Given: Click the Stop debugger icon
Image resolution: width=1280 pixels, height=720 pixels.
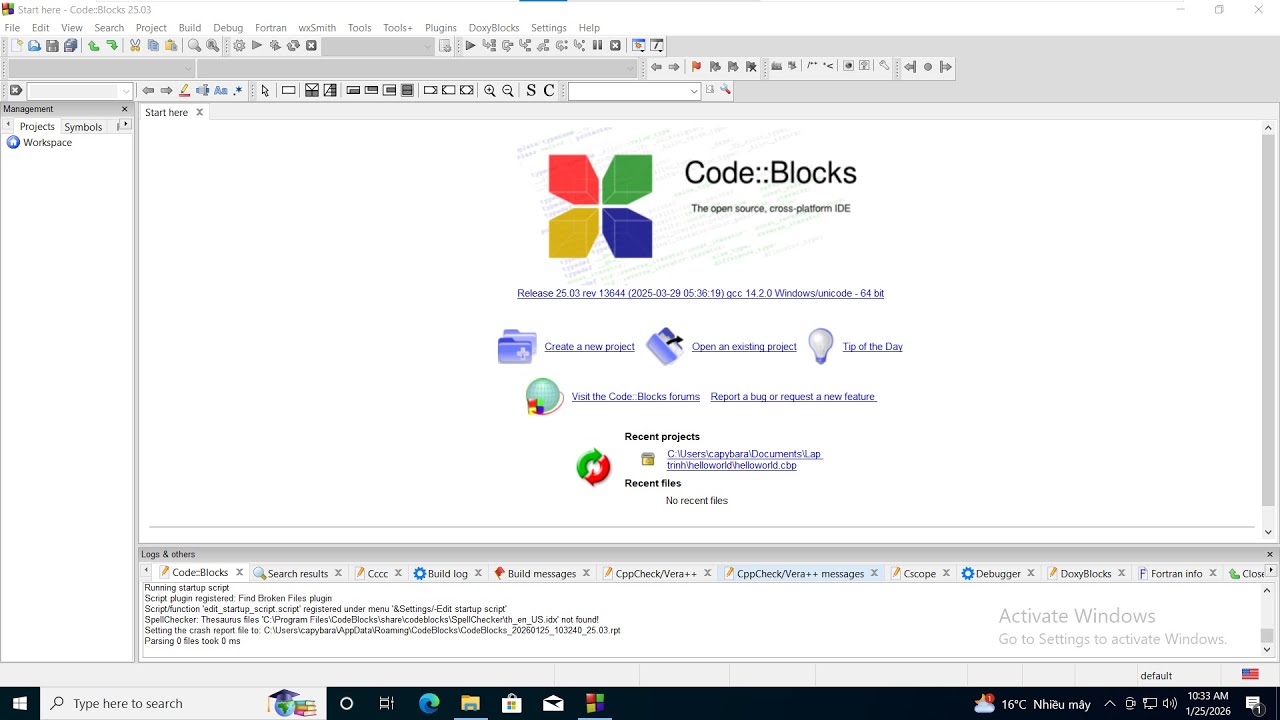Looking at the screenshot, I should (615, 46).
